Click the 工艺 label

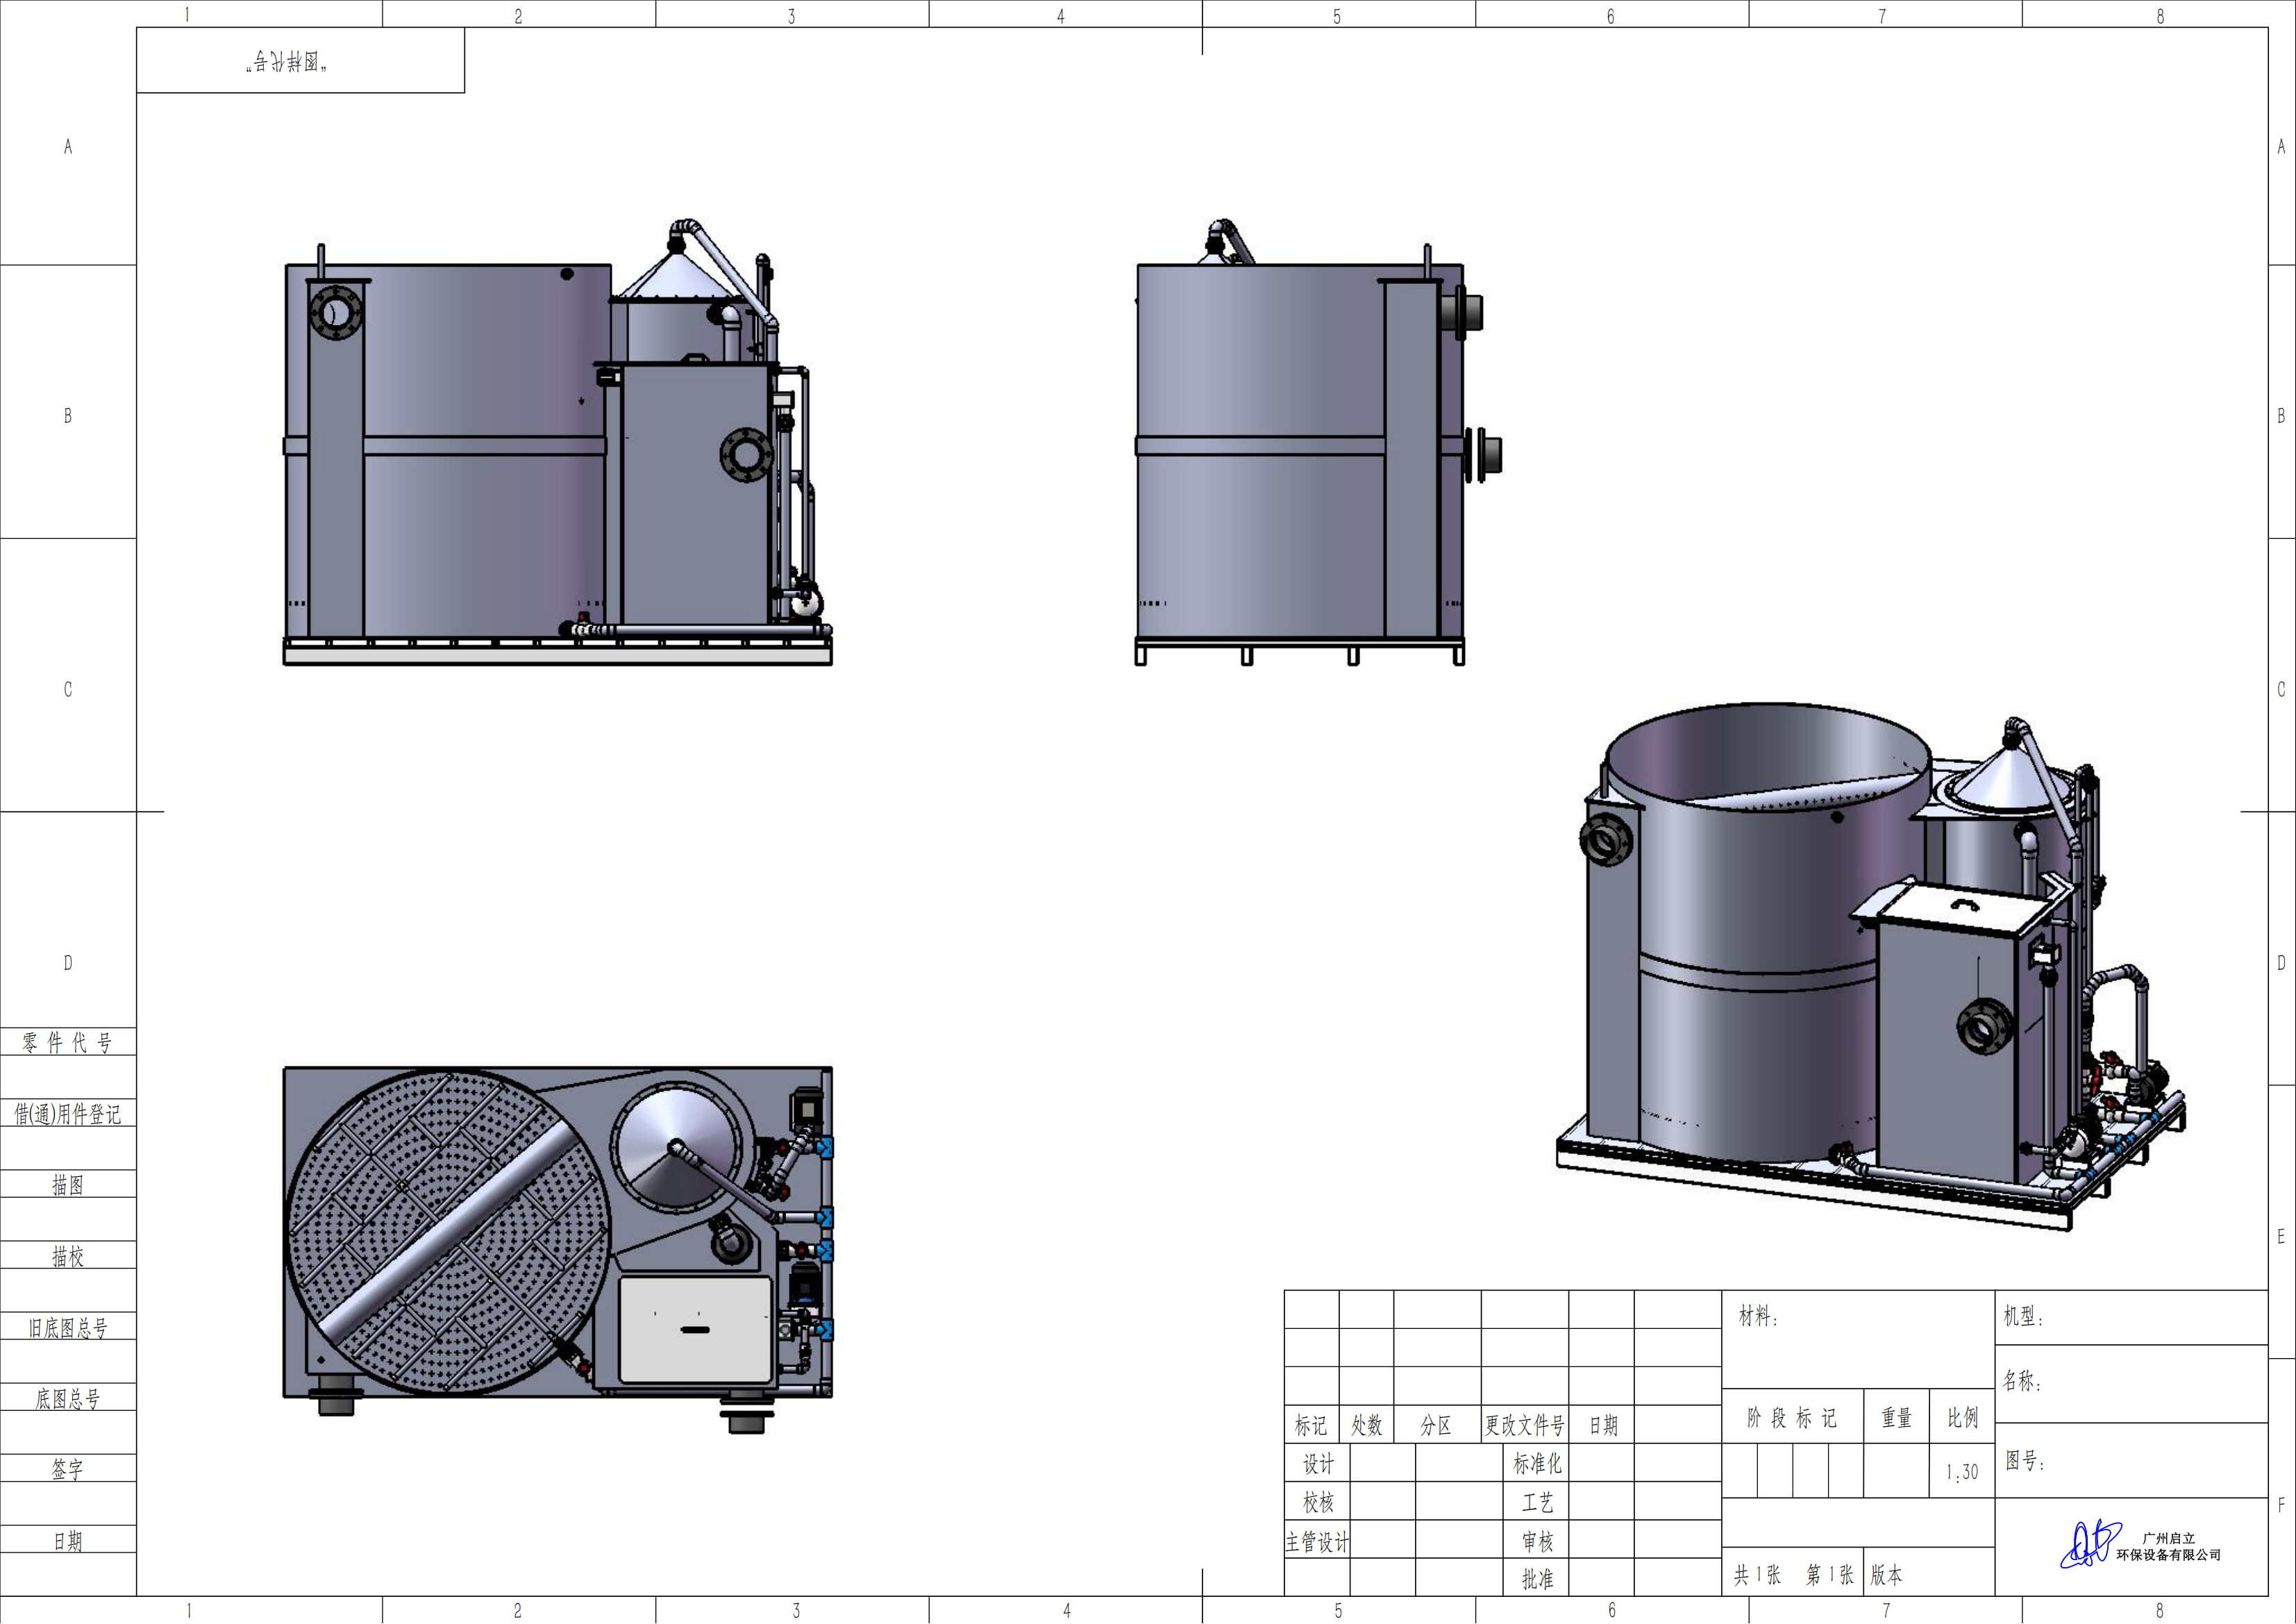point(1537,1501)
